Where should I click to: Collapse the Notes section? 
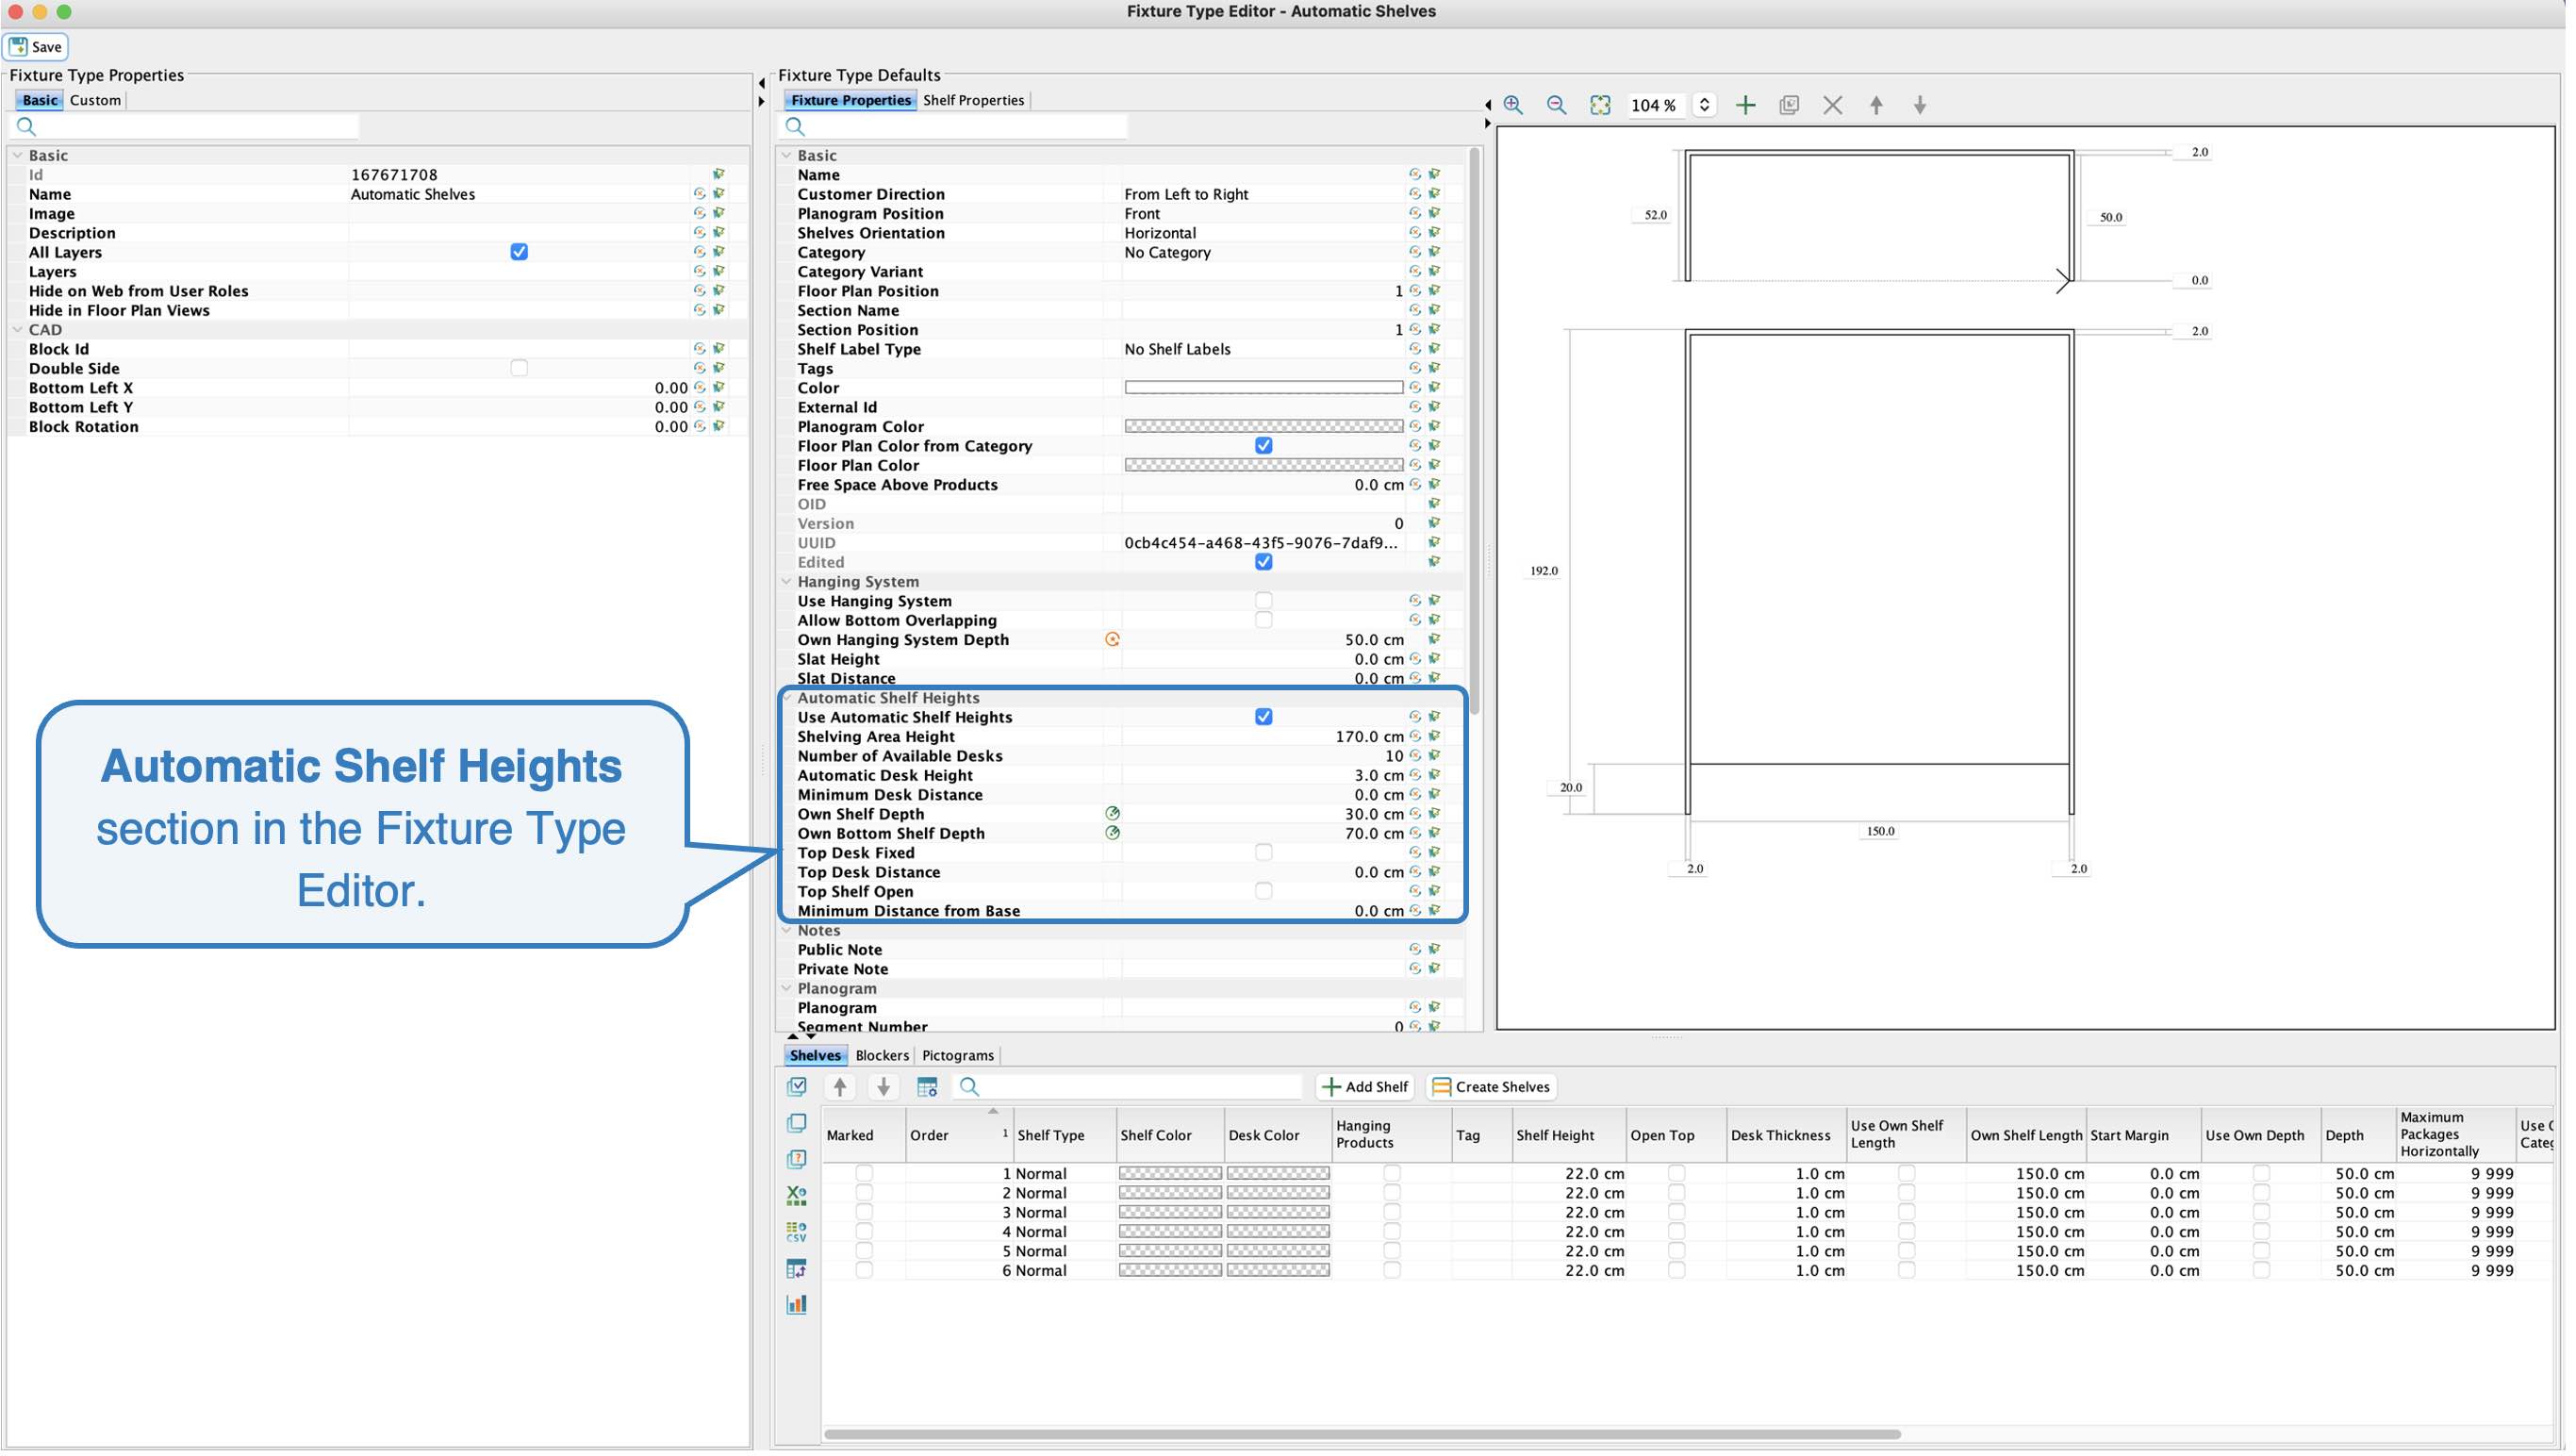[789, 933]
